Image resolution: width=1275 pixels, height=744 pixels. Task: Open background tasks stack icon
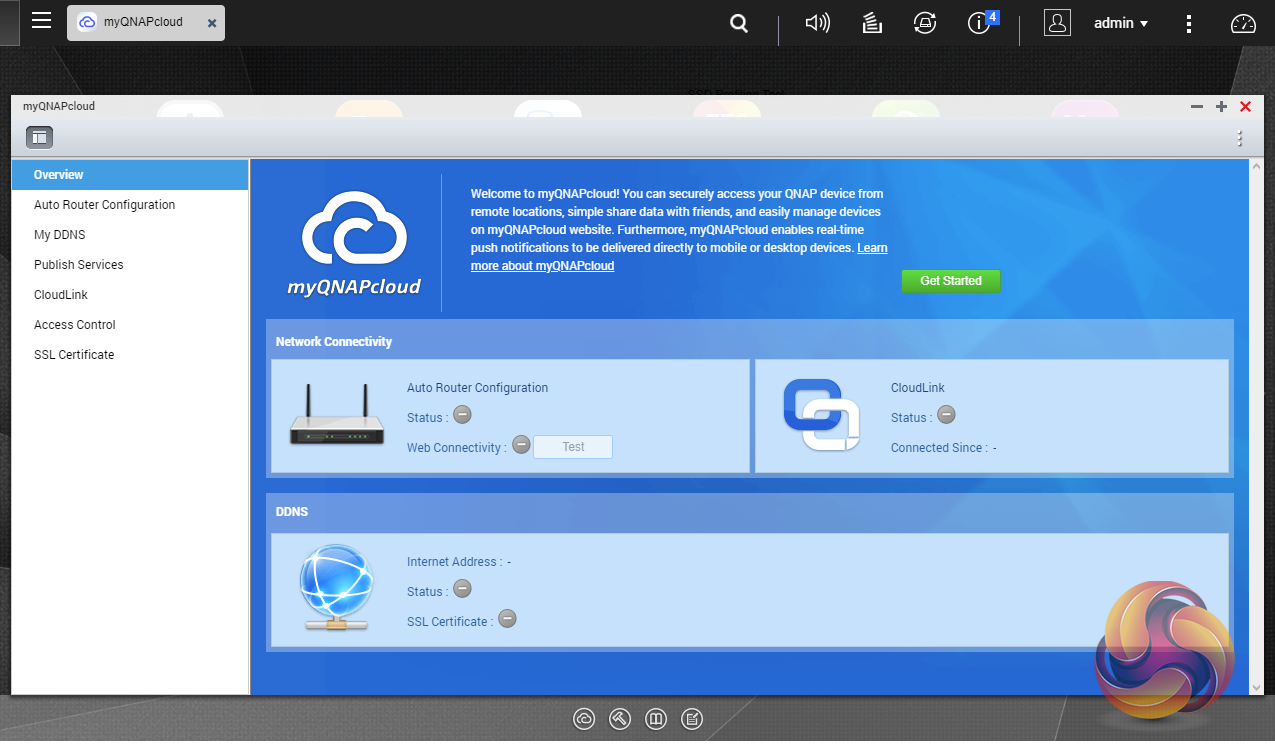871,23
